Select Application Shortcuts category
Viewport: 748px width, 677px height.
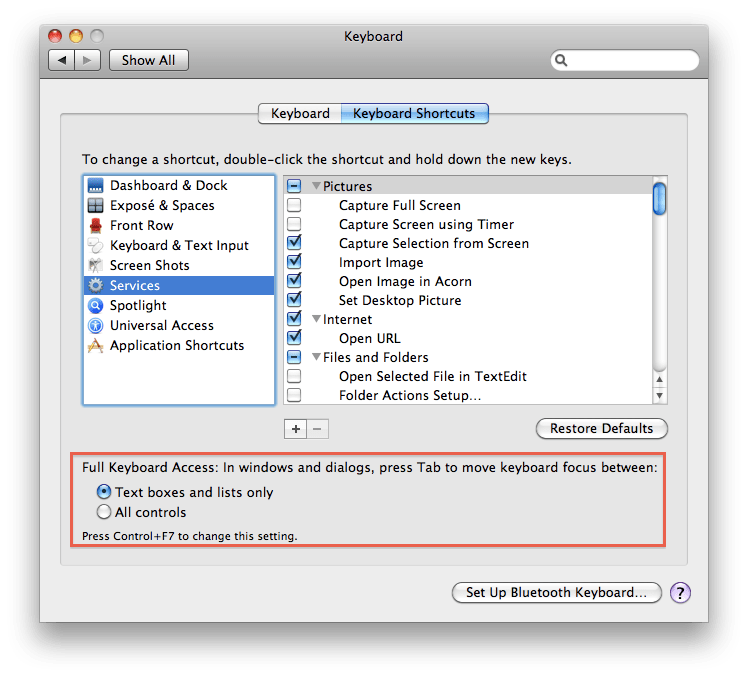pyautogui.click(x=179, y=345)
